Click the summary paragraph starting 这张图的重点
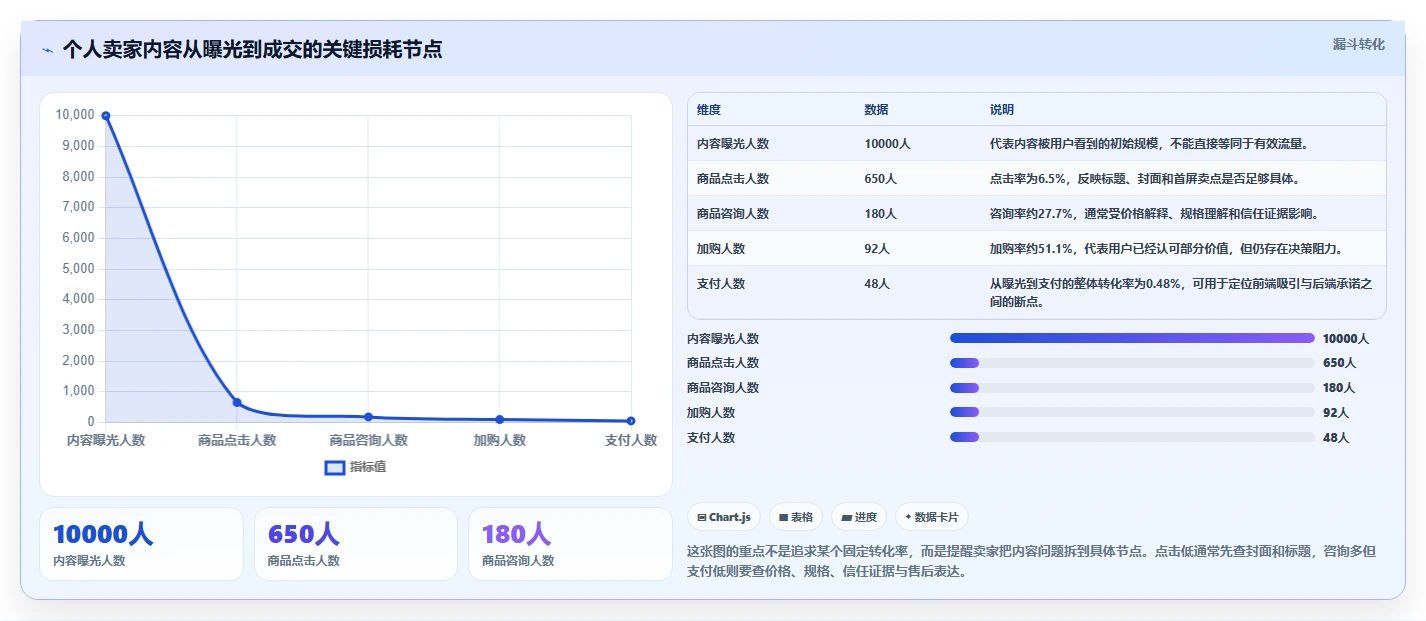Screen dimensions: 1426x621 [x=1032, y=562]
